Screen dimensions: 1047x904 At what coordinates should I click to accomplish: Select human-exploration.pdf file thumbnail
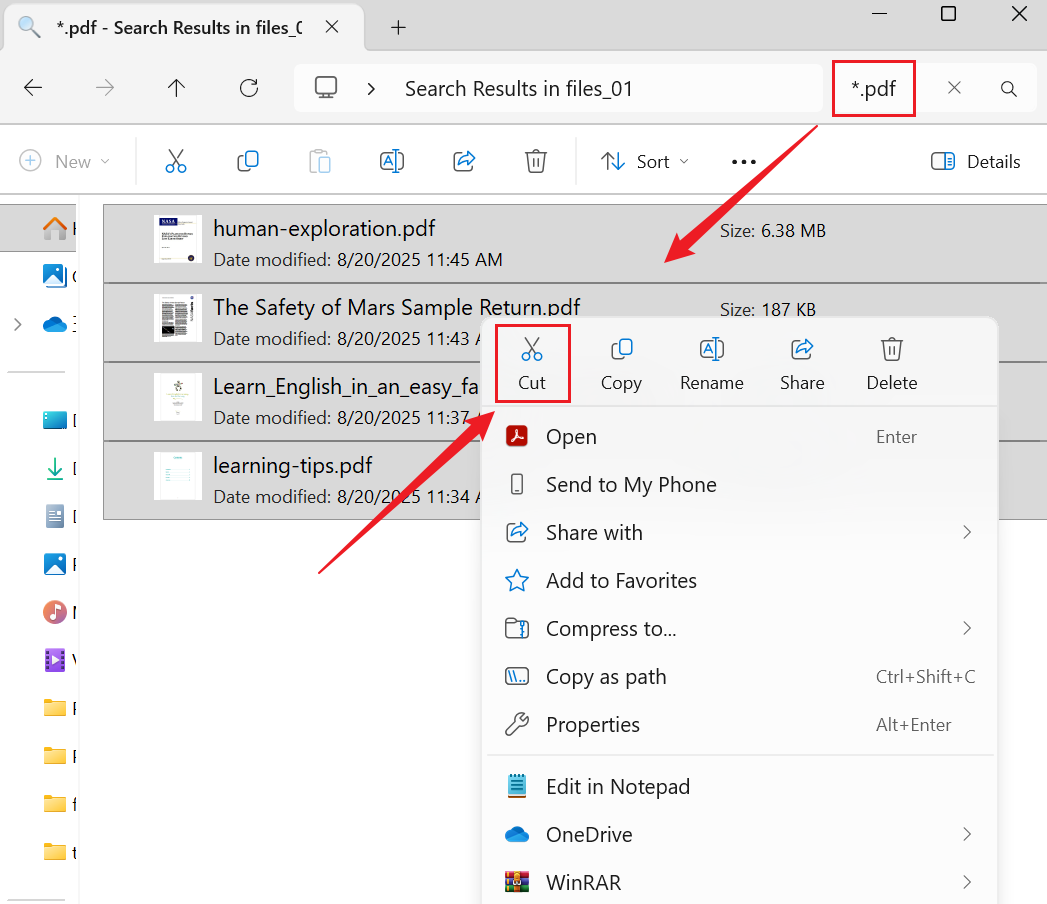pos(178,240)
